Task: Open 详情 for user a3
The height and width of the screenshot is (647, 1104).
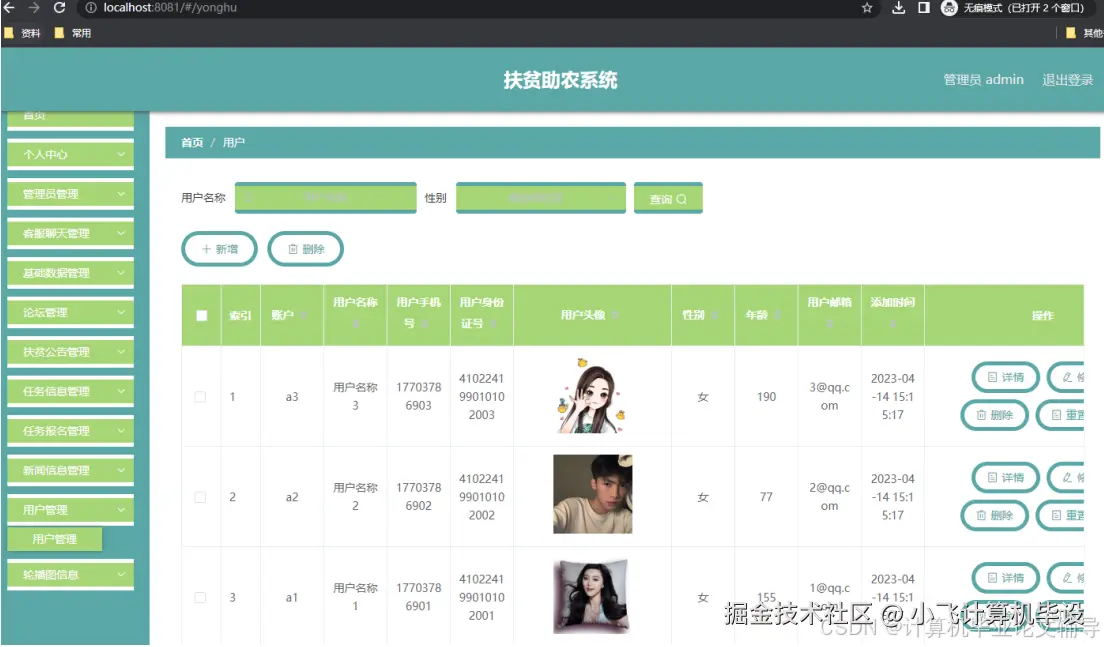Action: 1005,377
